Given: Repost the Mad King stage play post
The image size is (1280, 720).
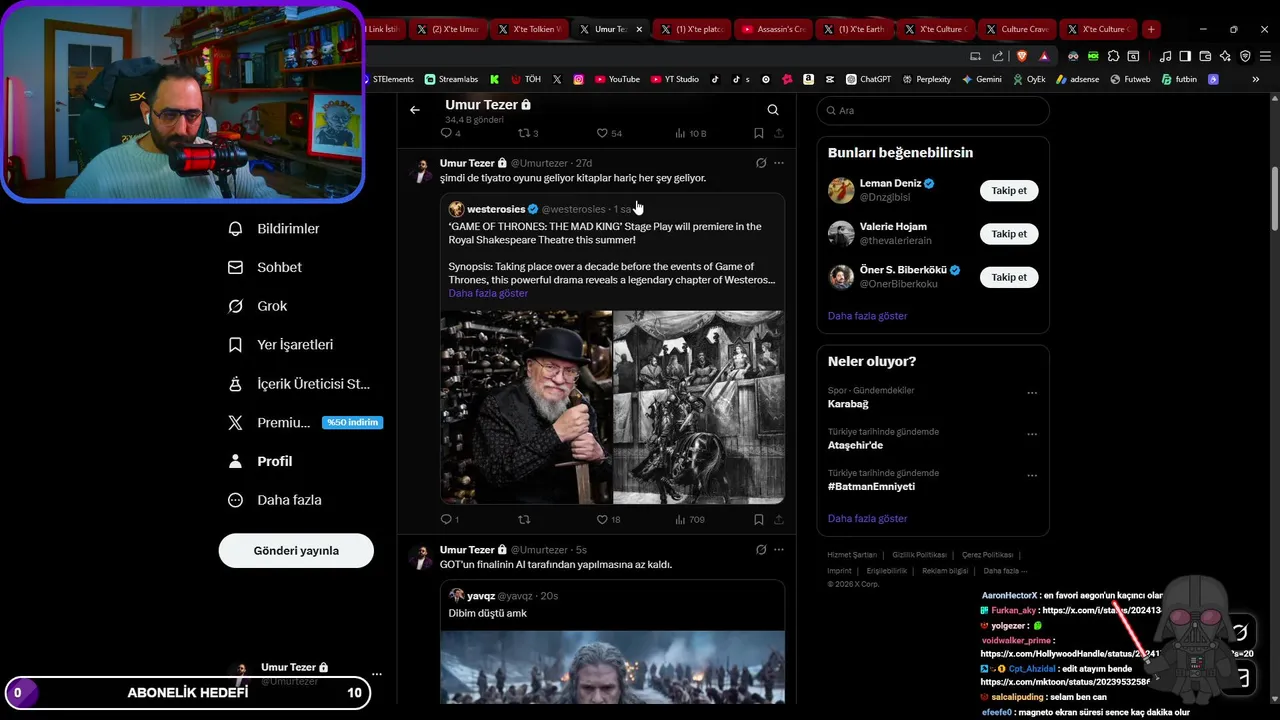Looking at the screenshot, I should point(524,520).
